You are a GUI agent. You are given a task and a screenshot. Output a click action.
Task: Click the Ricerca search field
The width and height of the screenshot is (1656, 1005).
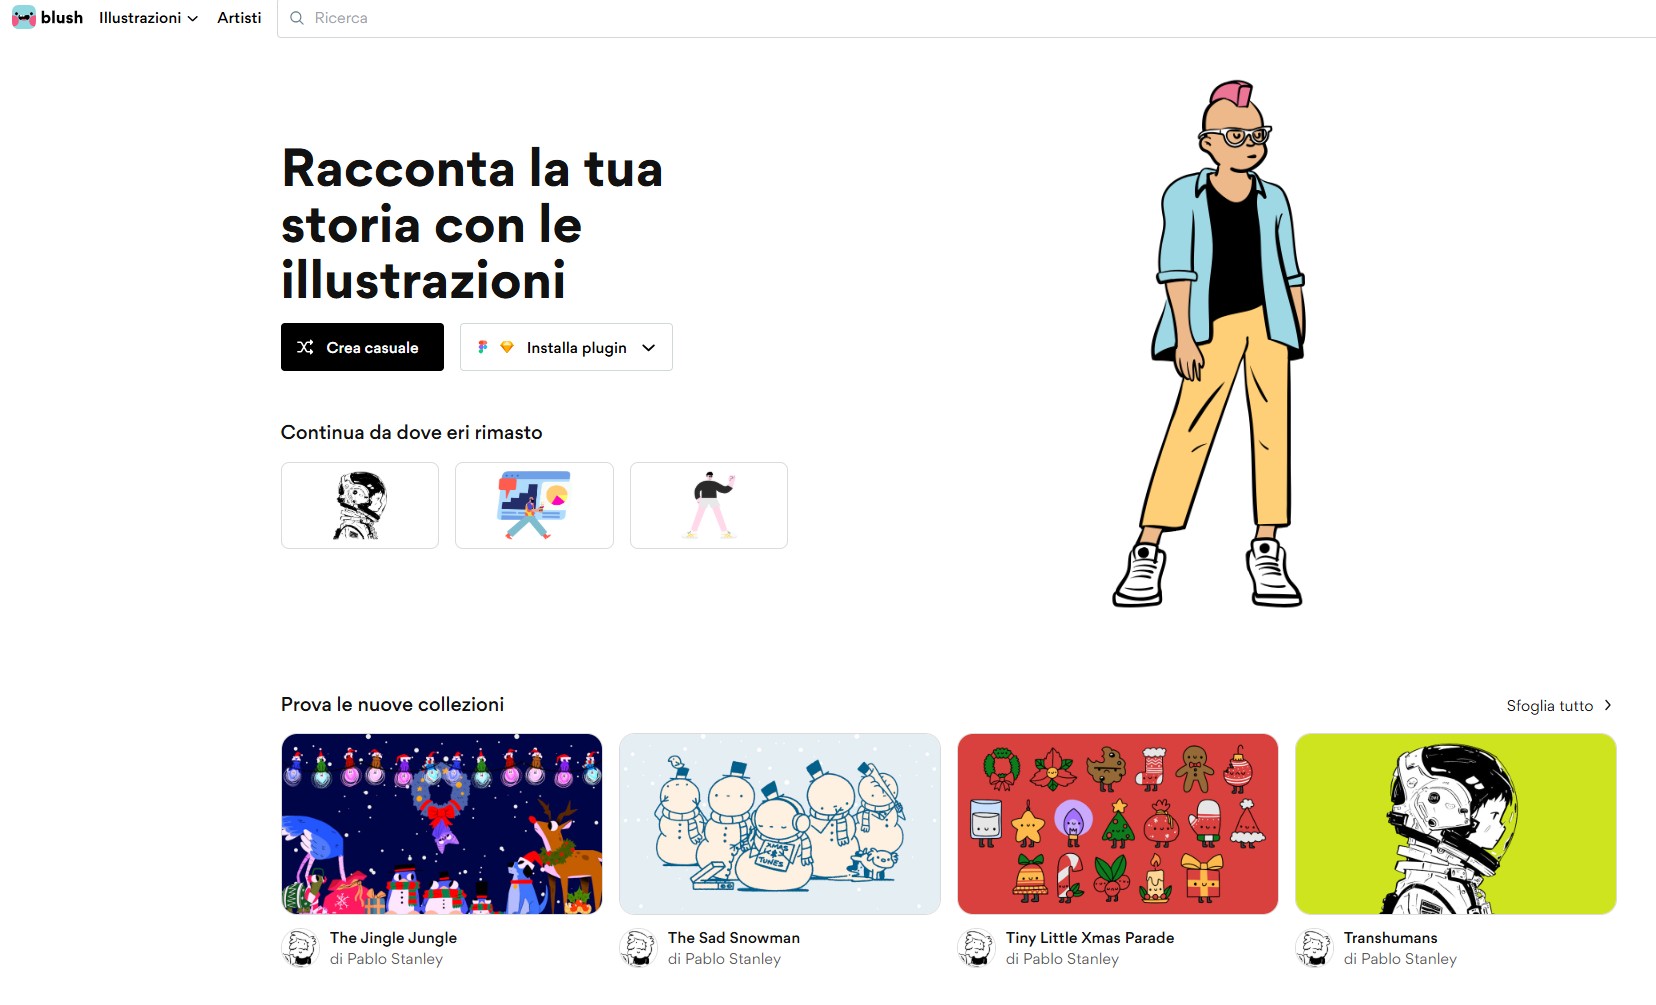(965, 18)
